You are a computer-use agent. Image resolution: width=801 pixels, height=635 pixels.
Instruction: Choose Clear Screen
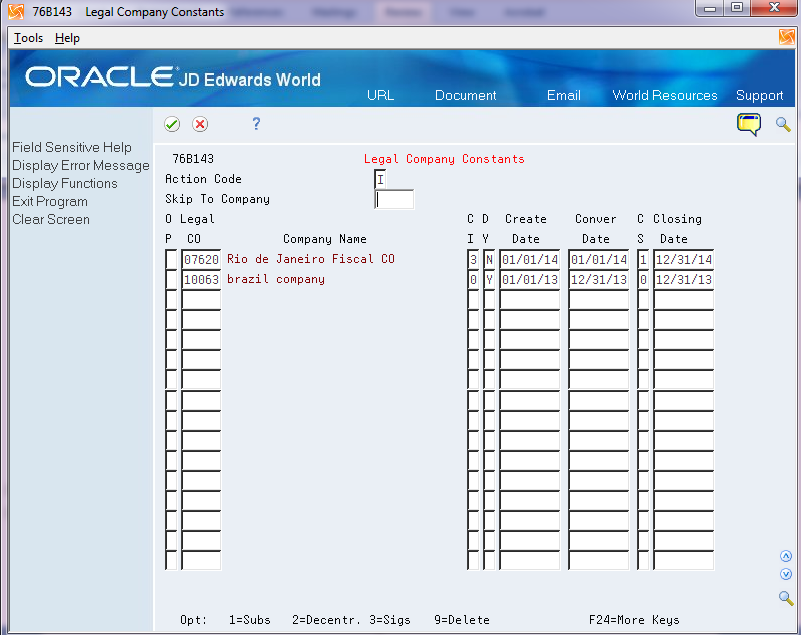(x=51, y=219)
